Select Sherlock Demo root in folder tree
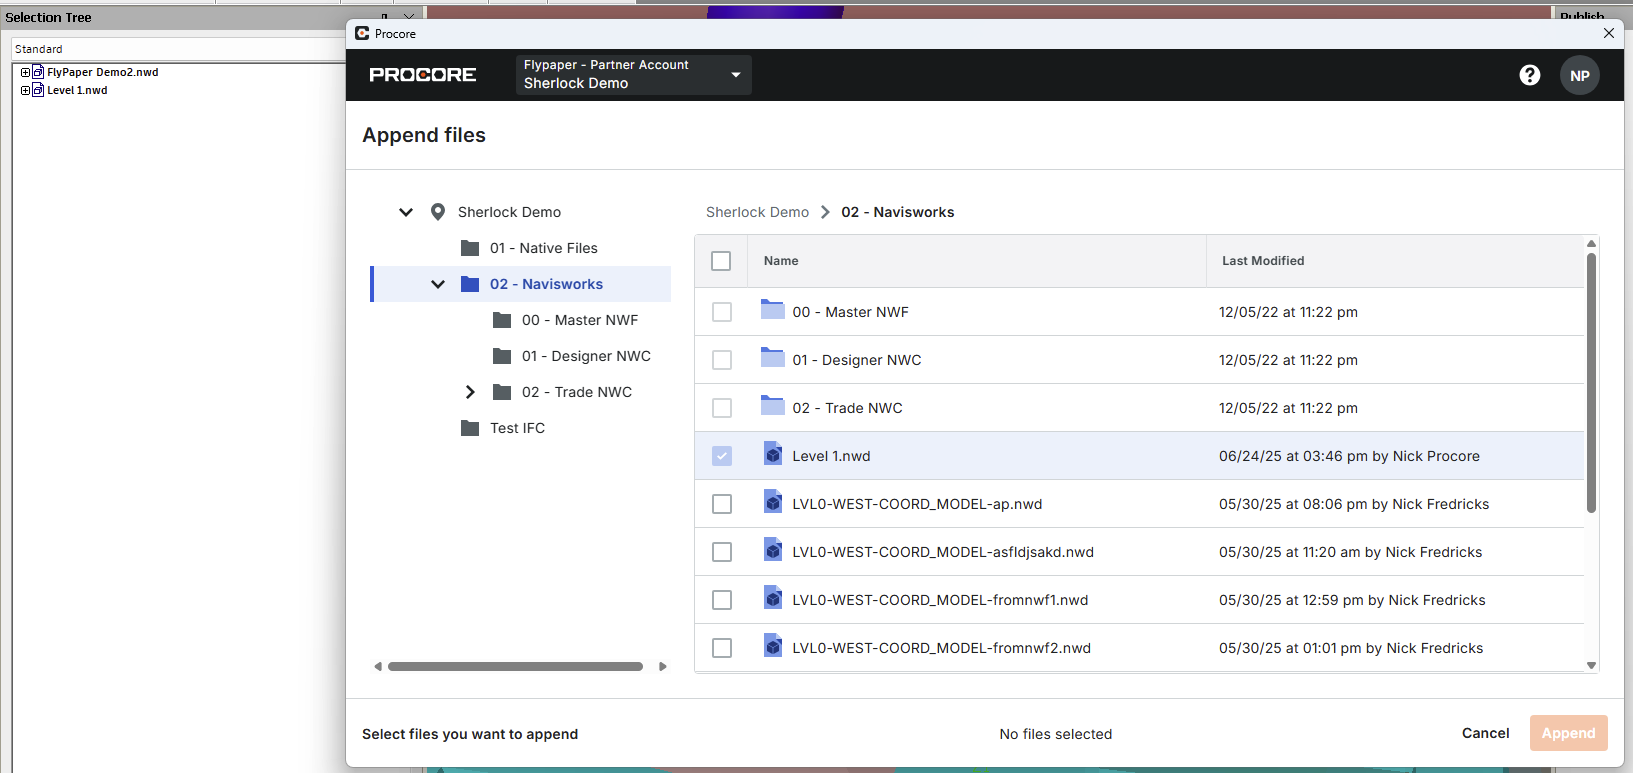1633x773 pixels. pyautogui.click(x=509, y=212)
